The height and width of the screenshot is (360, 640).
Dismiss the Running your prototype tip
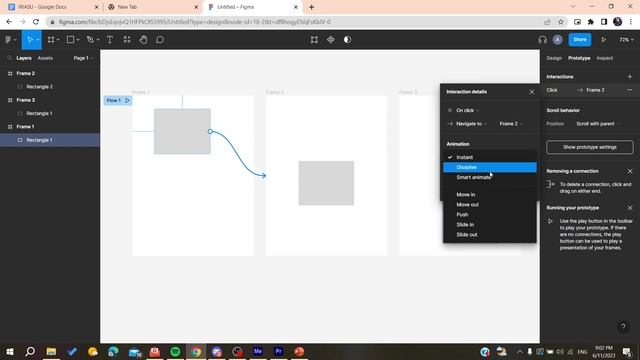point(630,208)
